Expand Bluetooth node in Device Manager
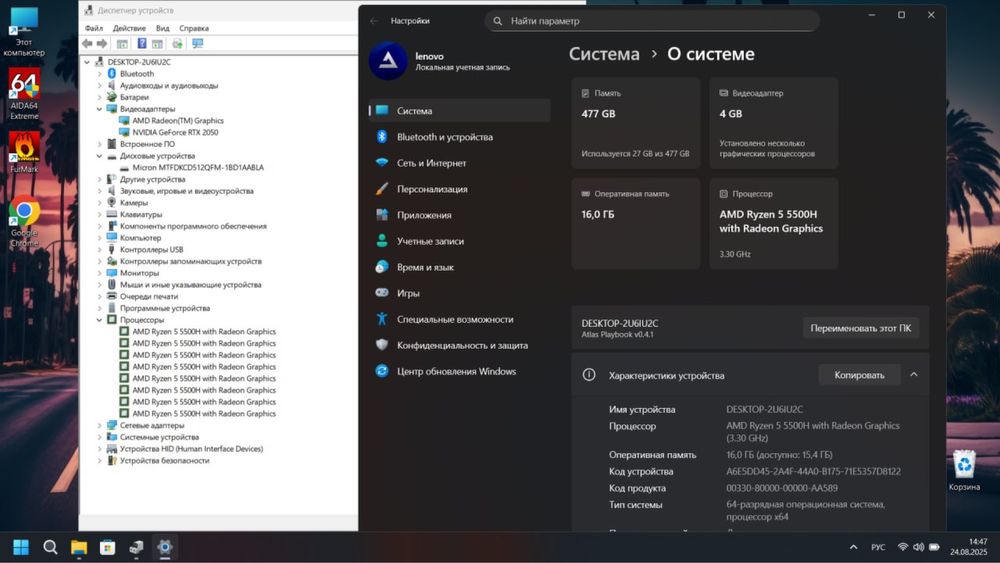 click(x=99, y=74)
